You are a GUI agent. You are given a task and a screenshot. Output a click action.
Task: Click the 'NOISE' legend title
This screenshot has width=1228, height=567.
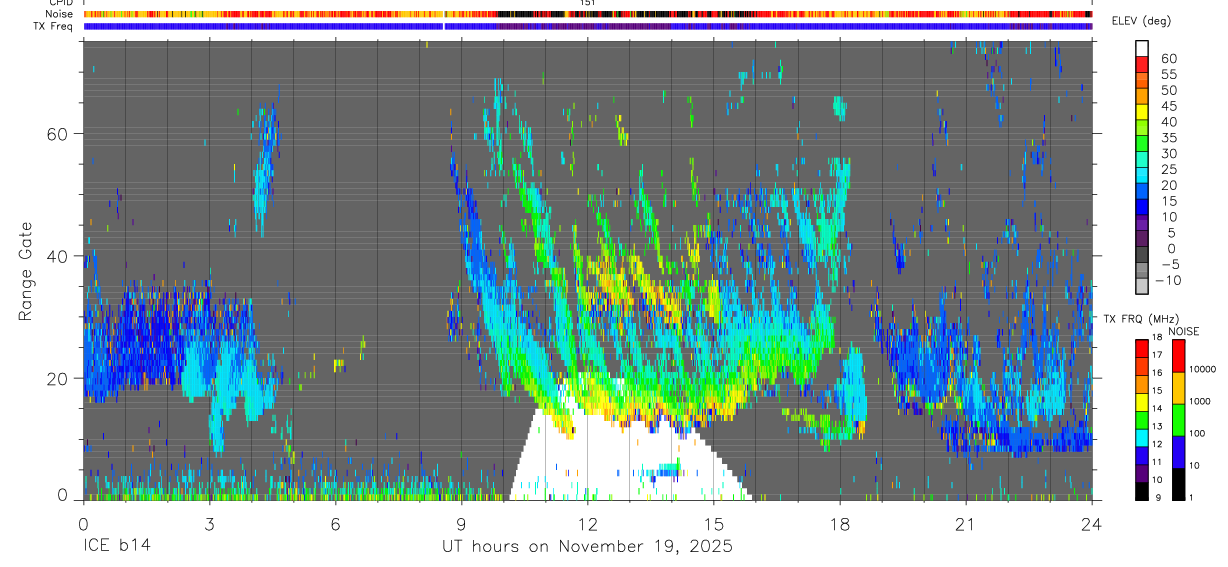[1185, 331]
